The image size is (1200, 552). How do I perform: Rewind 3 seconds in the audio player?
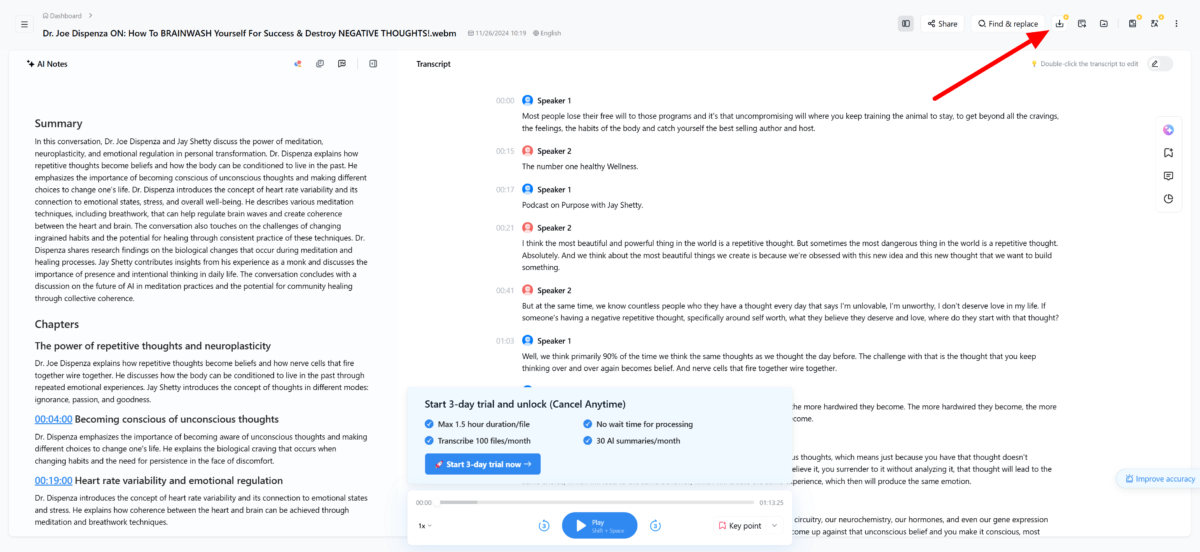pyautogui.click(x=544, y=525)
